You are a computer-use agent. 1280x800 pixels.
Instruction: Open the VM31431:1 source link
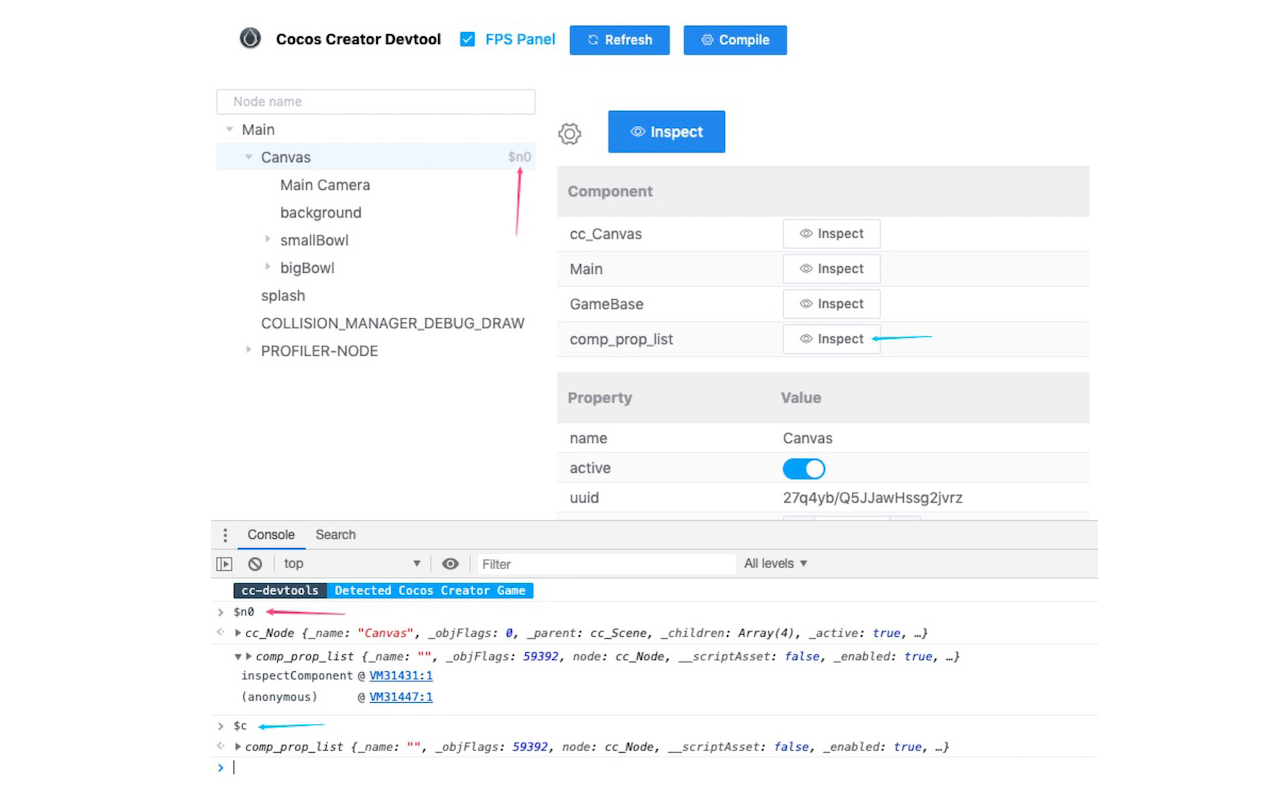pyautogui.click(x=401, y=676)
